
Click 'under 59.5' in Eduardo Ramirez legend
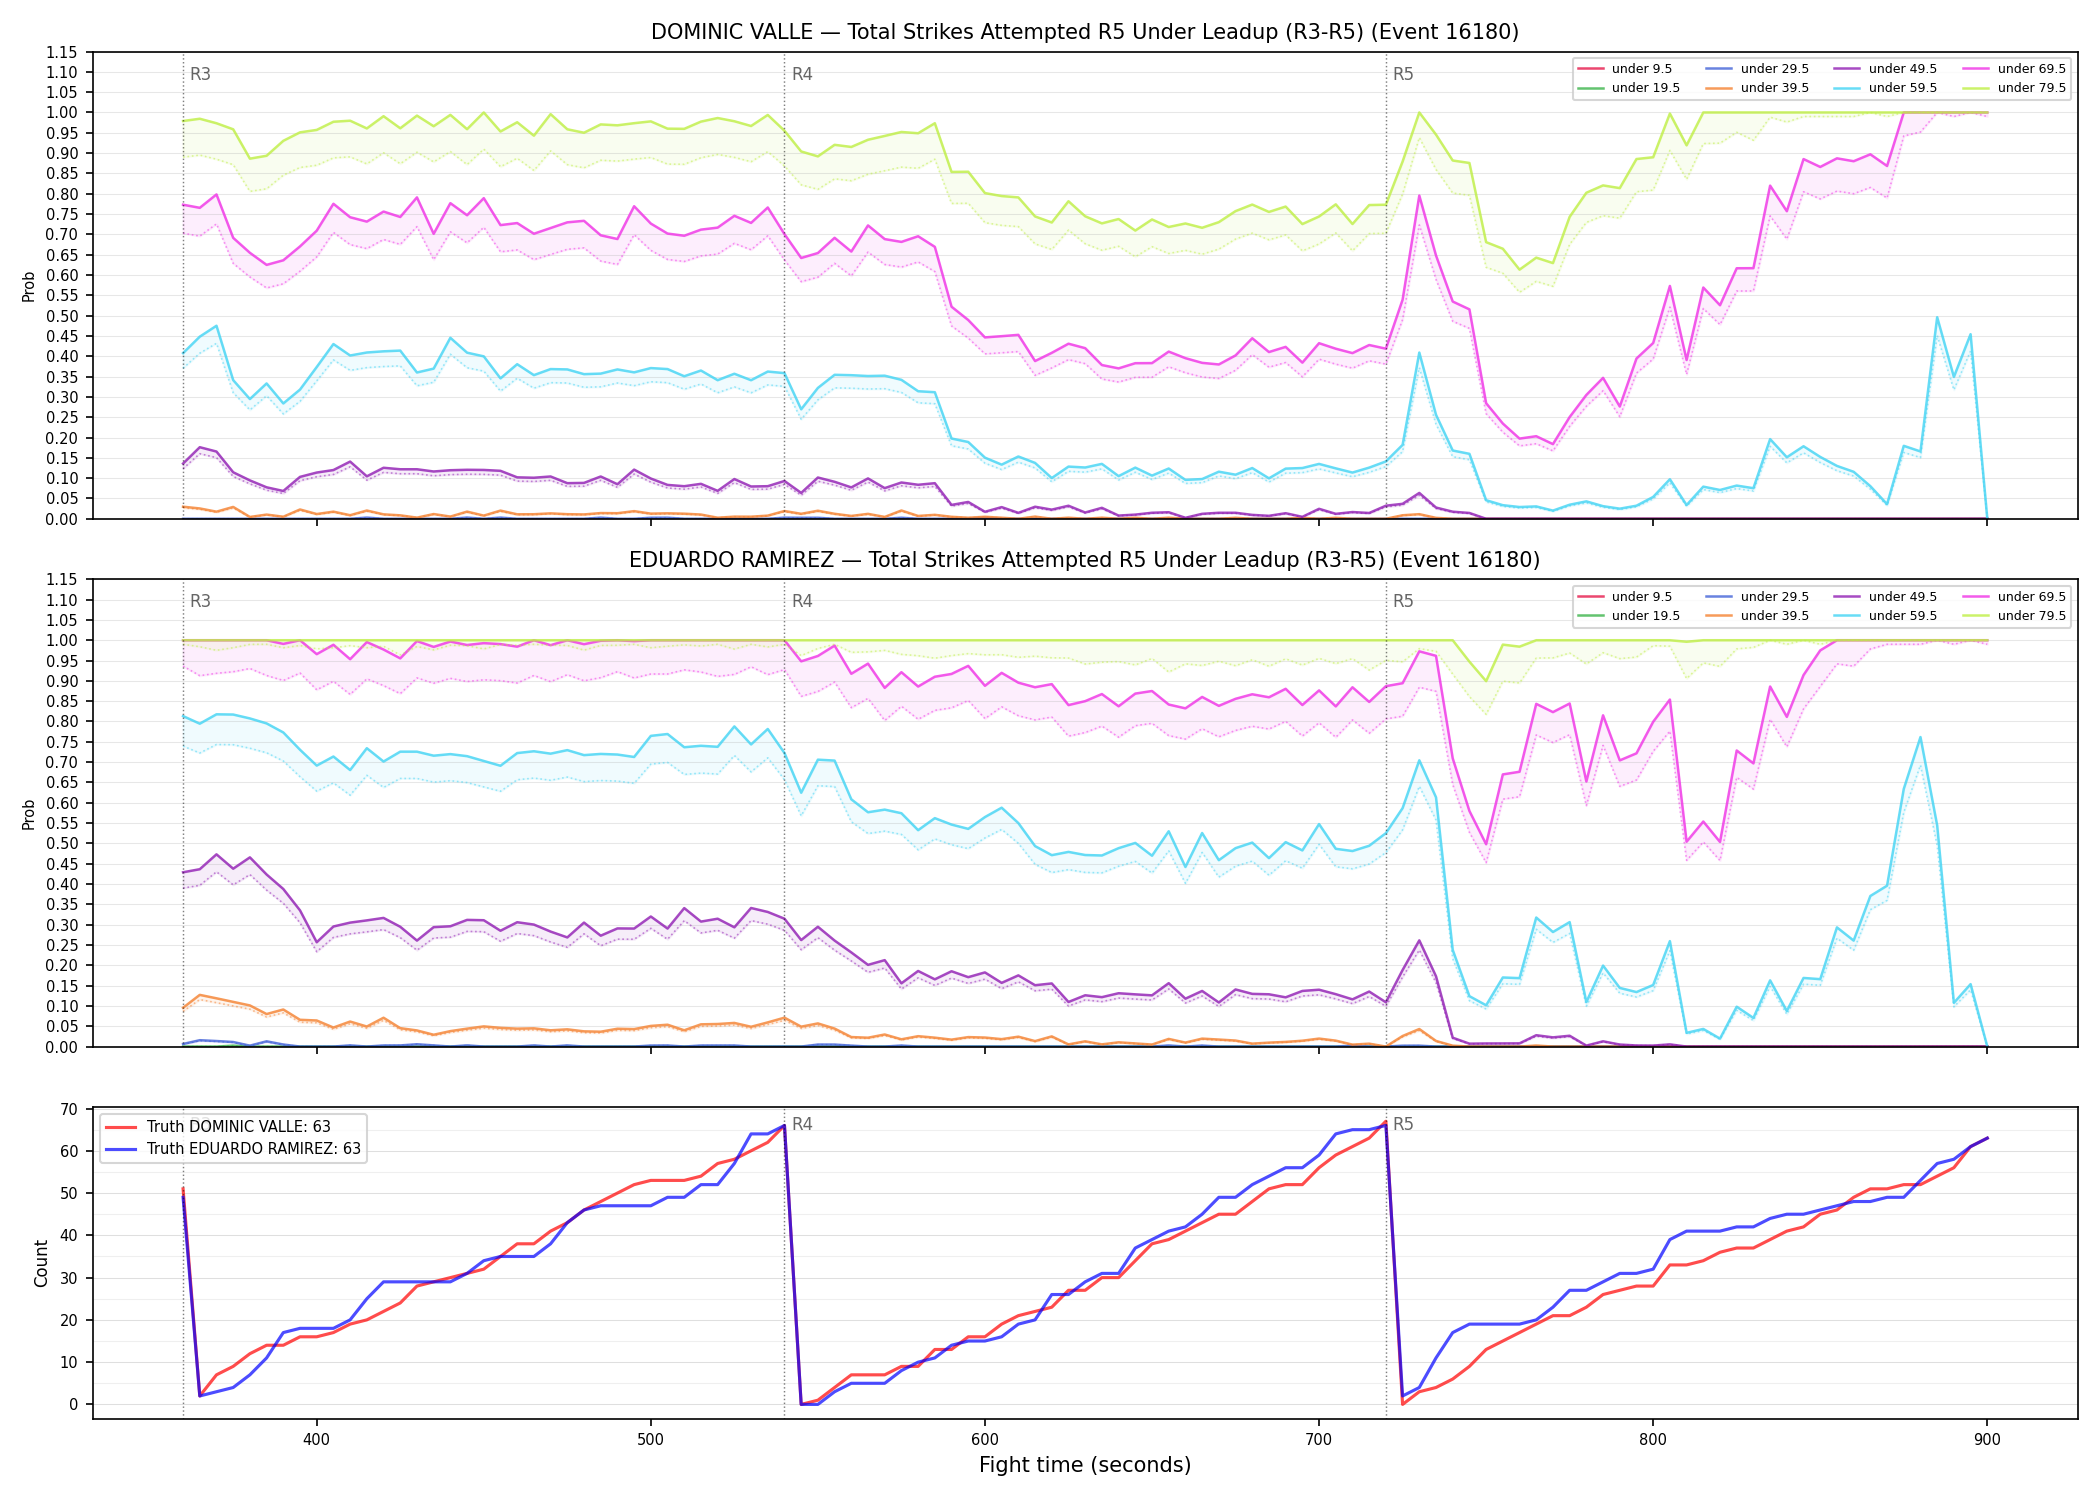click(1903, 616)
